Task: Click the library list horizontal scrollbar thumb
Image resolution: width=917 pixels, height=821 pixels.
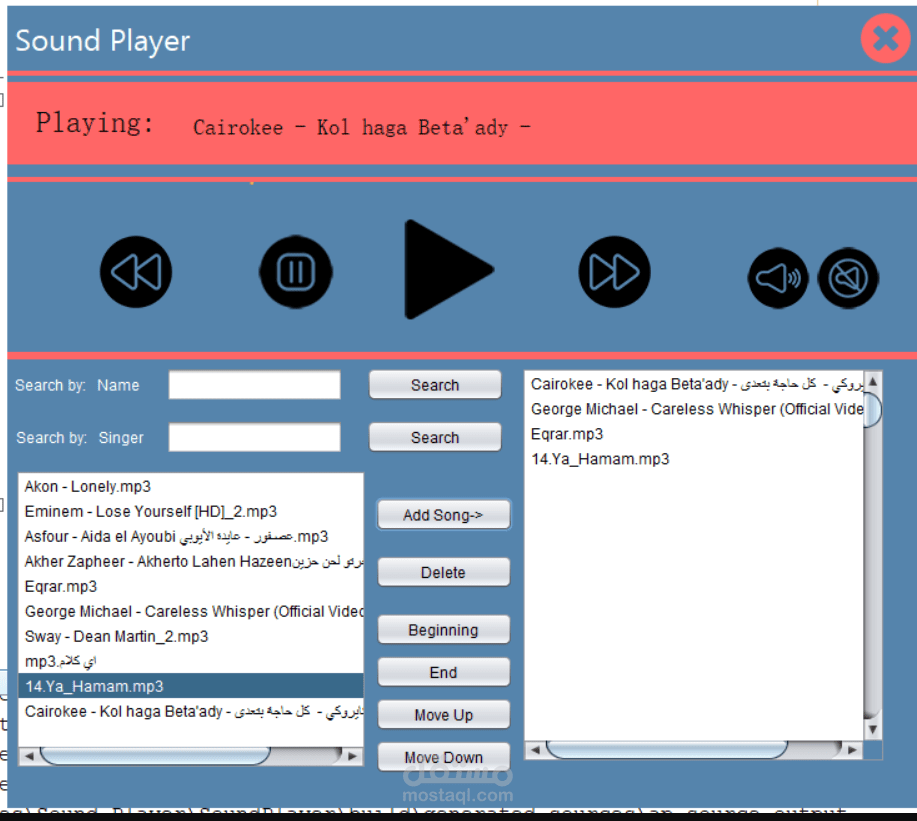Action: click(155, 756)
